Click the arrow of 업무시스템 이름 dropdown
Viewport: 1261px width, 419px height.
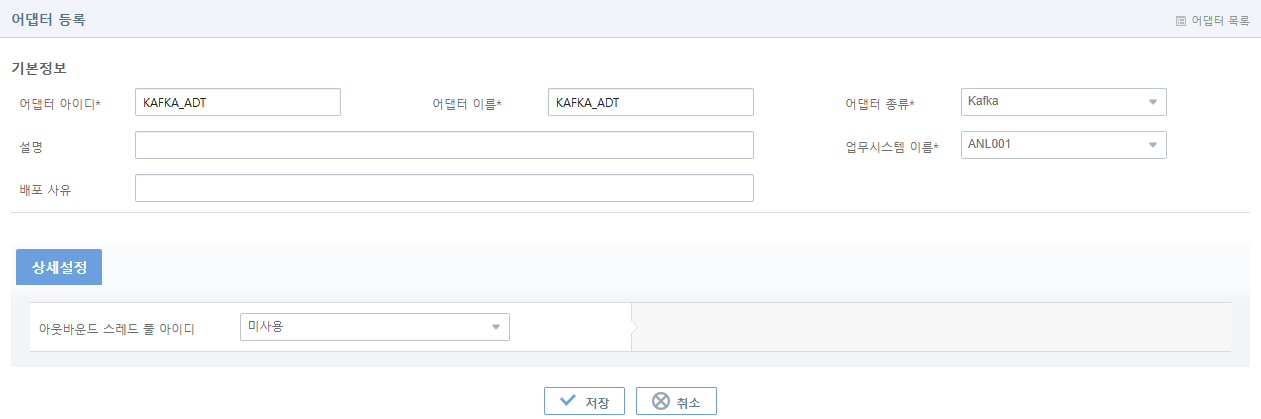pyautogui.click(x=1152, y=145)
